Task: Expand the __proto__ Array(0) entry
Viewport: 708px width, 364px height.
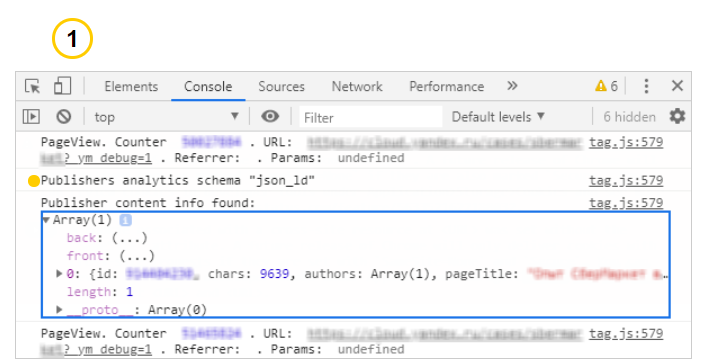Action: 59,309
